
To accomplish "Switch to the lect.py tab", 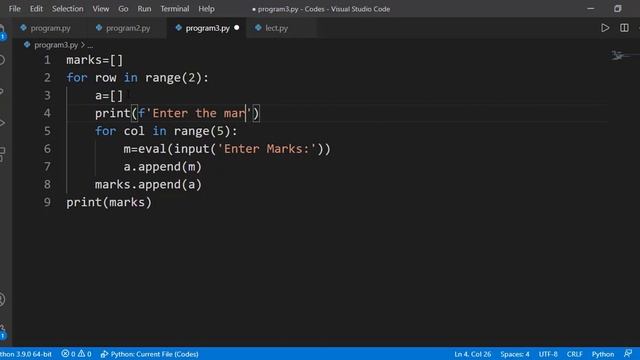I will coord(276,28).
